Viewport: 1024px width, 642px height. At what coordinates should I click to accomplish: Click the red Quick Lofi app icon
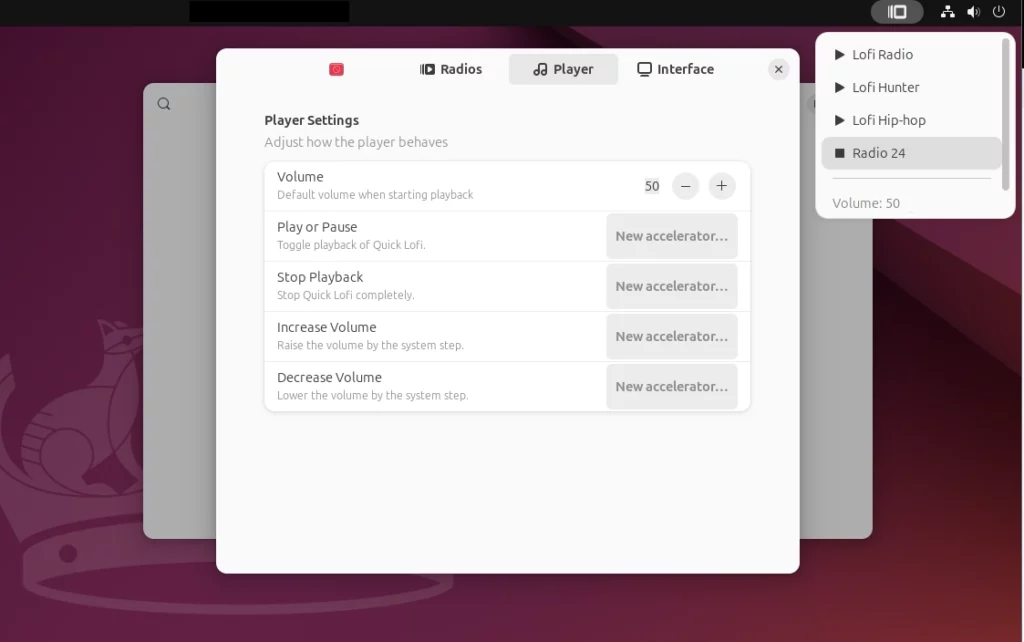pos(337,69)
